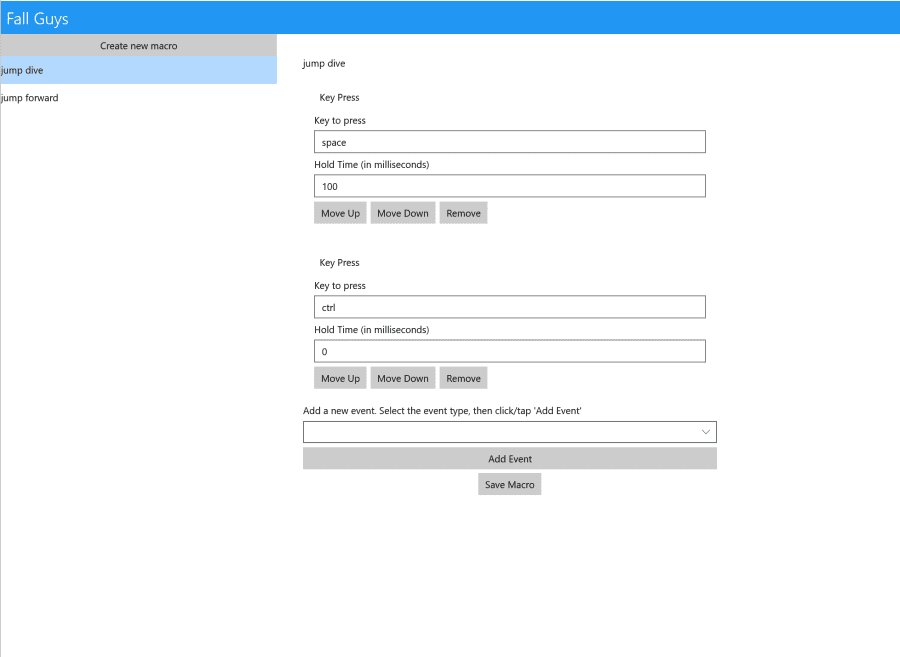Screen dimensions: 900x657
Task: Click the Hold Time field showing '100'
Action: point(510,185)
